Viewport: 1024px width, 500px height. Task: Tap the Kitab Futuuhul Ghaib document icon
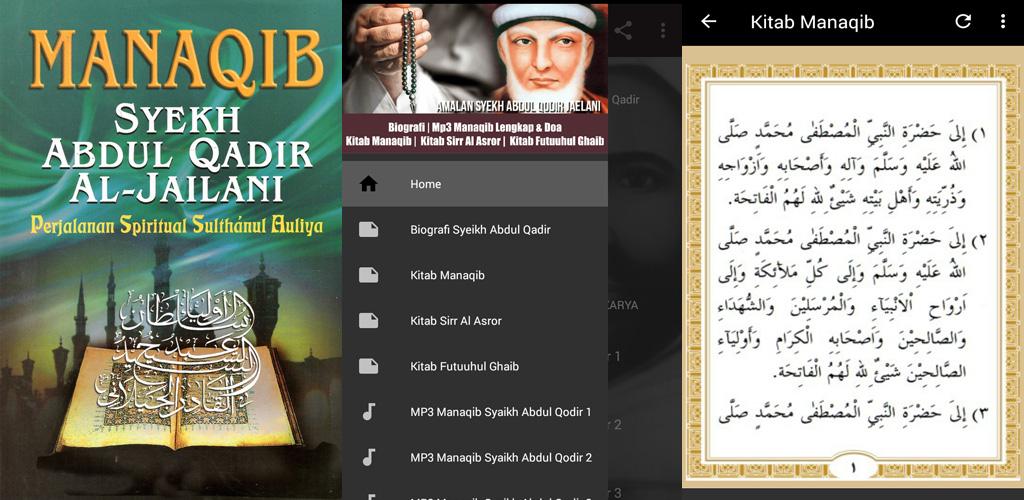(x=368, y=366)
